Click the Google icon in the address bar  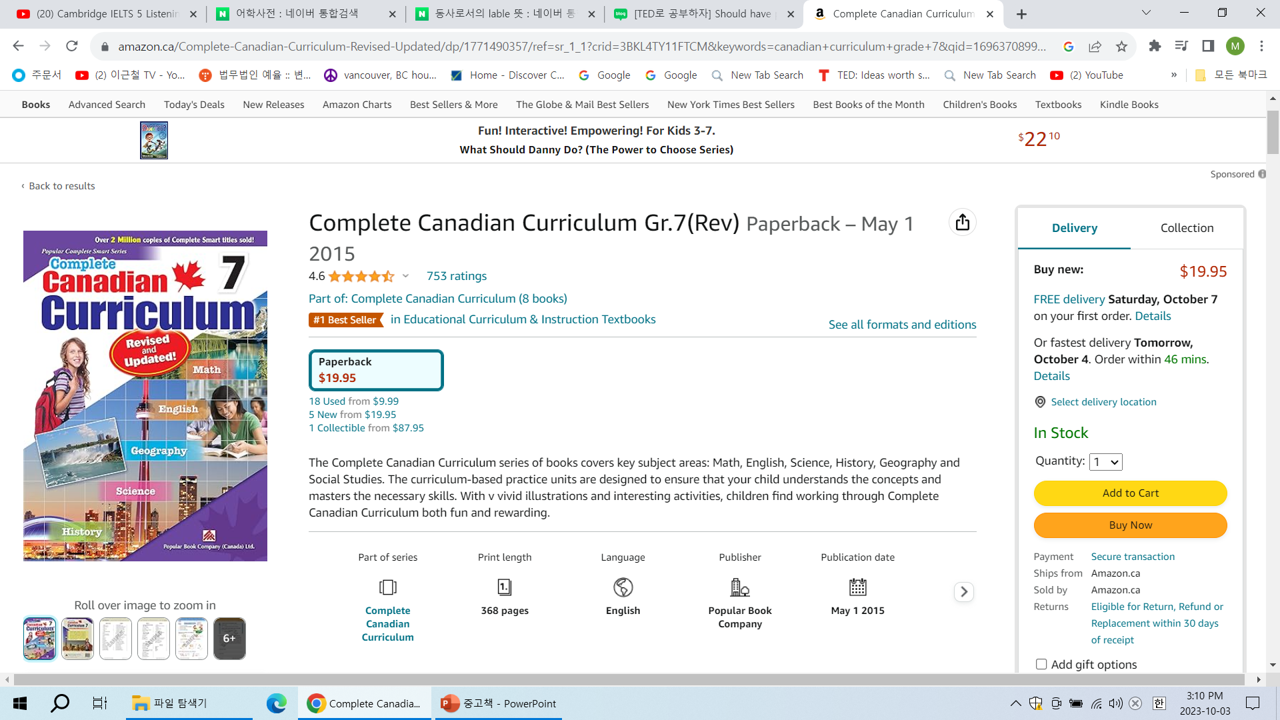pyautogui.click(x=1068, y=47)
